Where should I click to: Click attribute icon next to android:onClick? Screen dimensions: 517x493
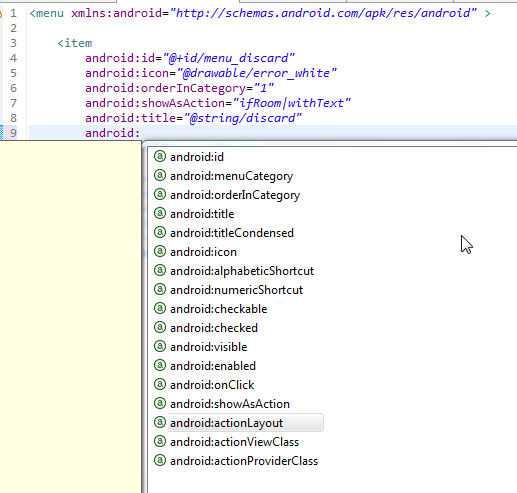coord(160,384)
